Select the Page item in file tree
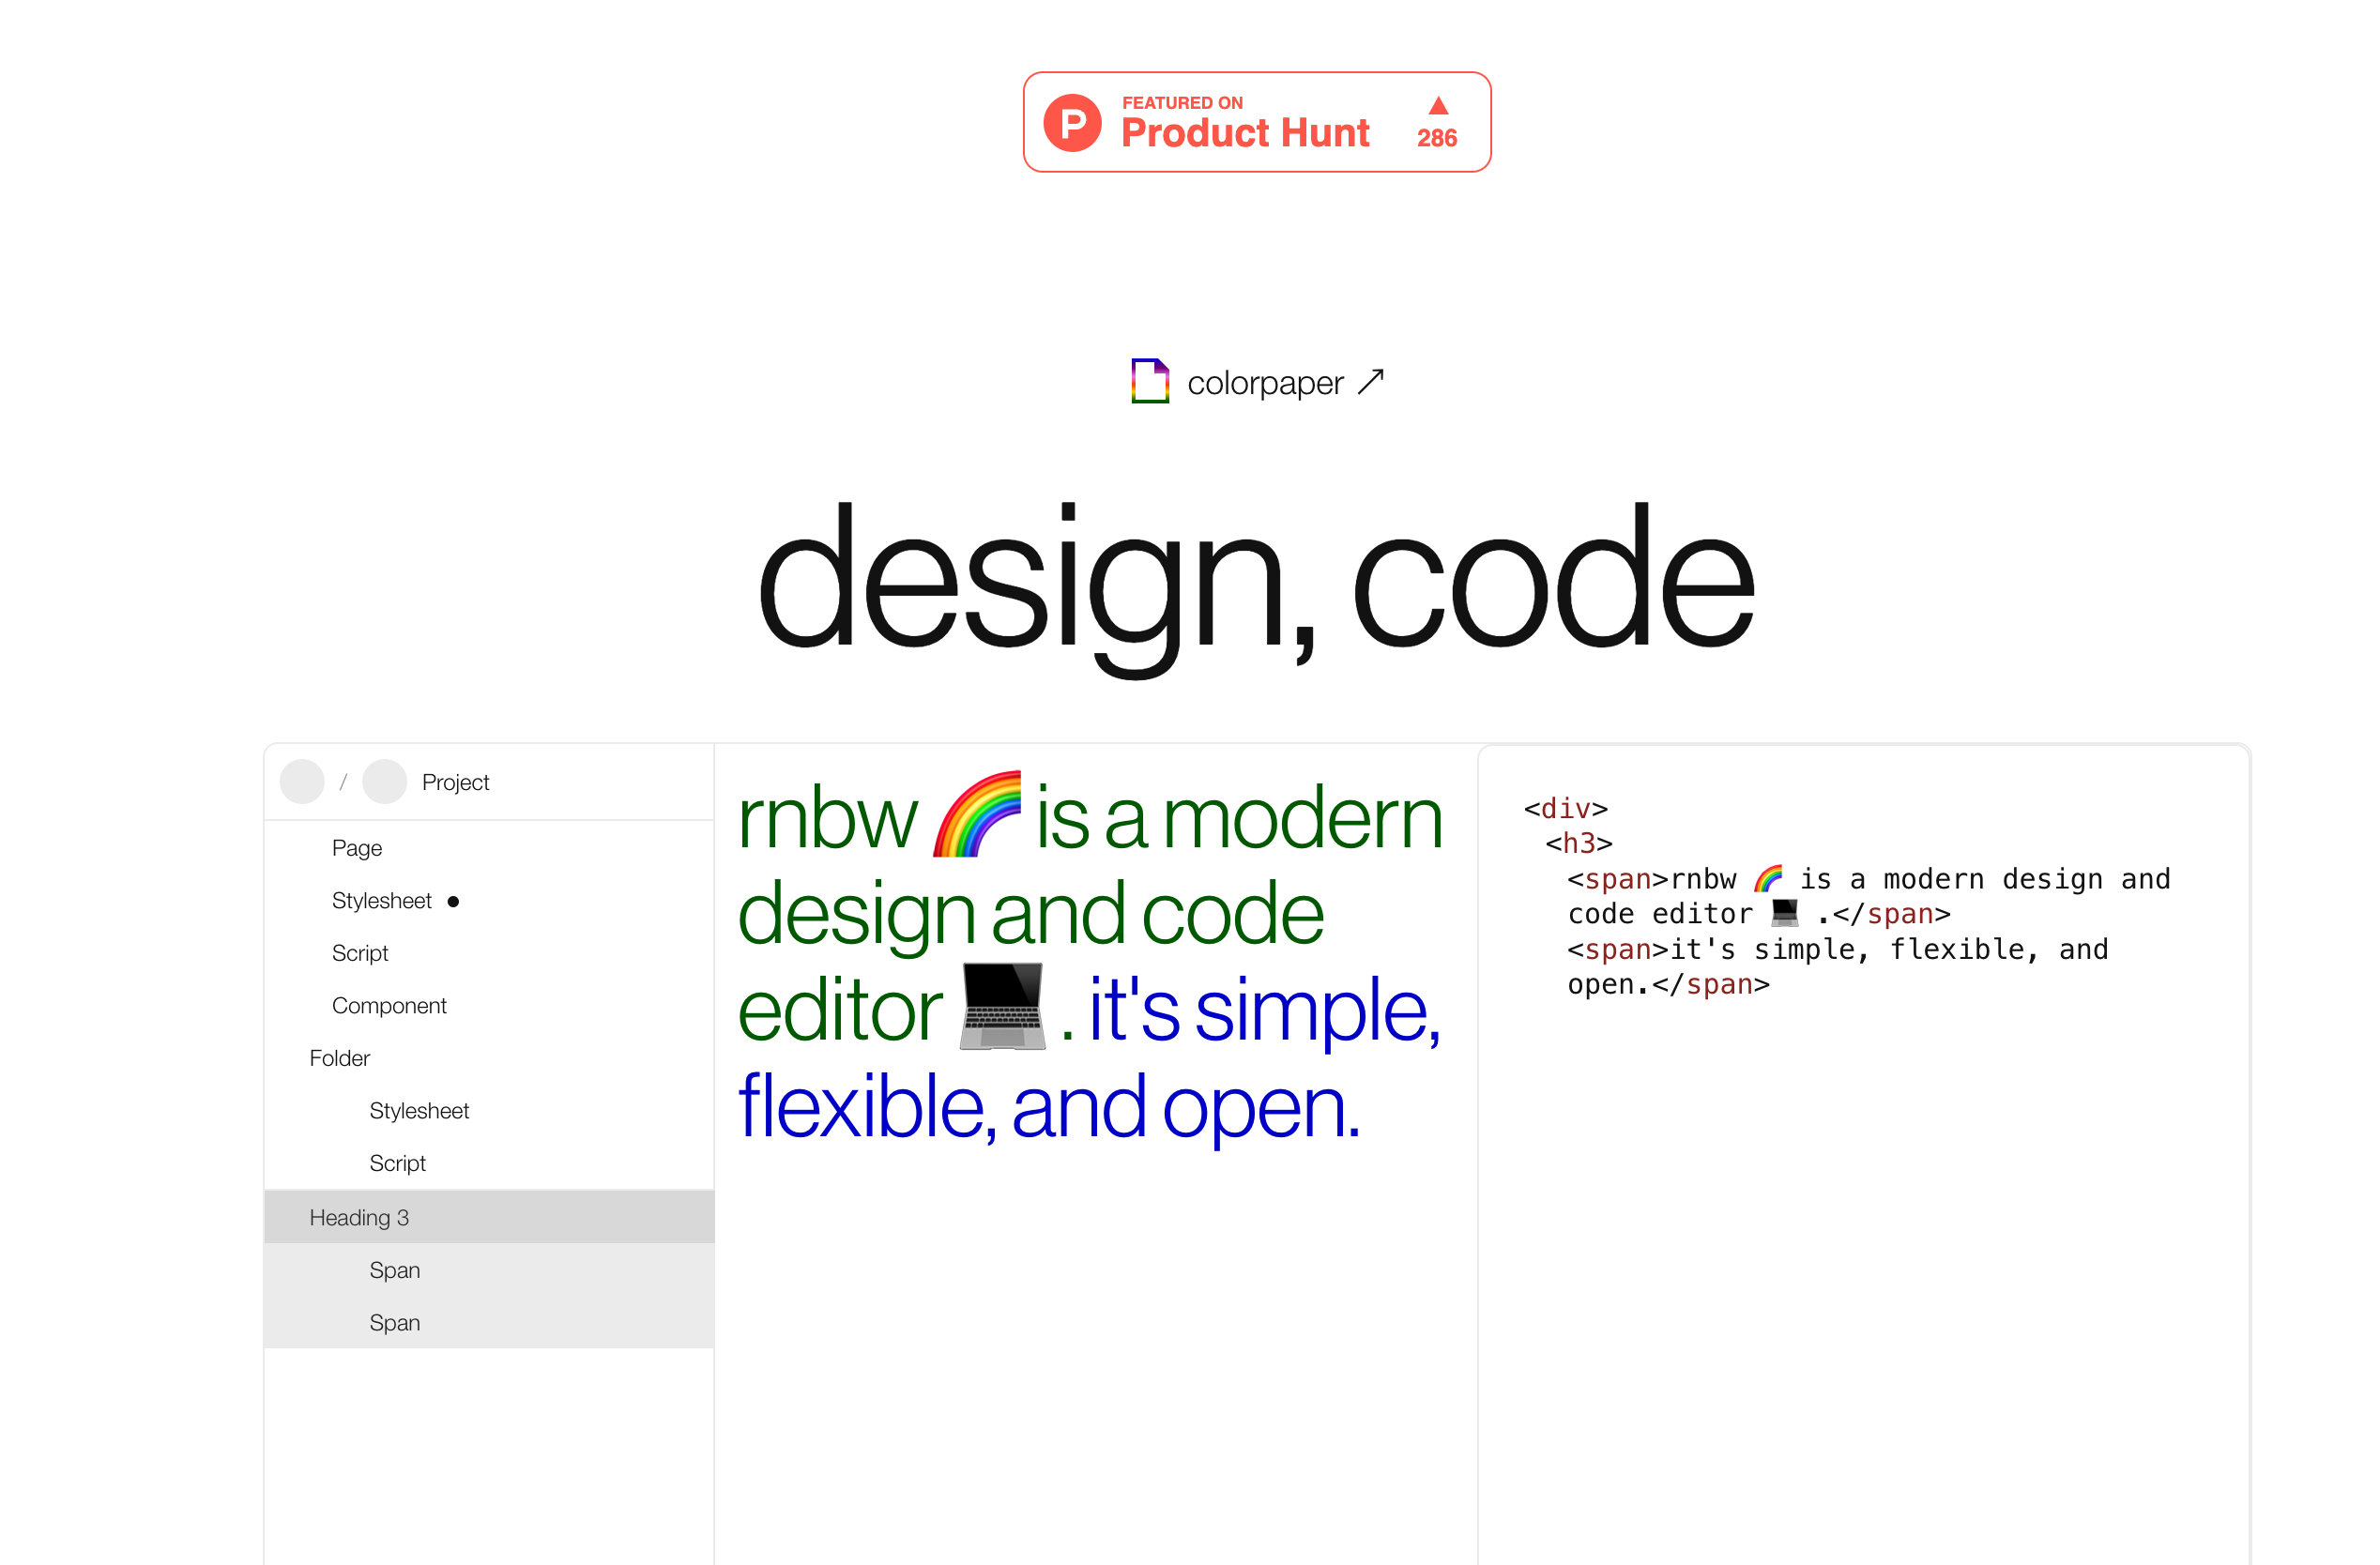The image size is (2380, 1565). pos(489,848)
